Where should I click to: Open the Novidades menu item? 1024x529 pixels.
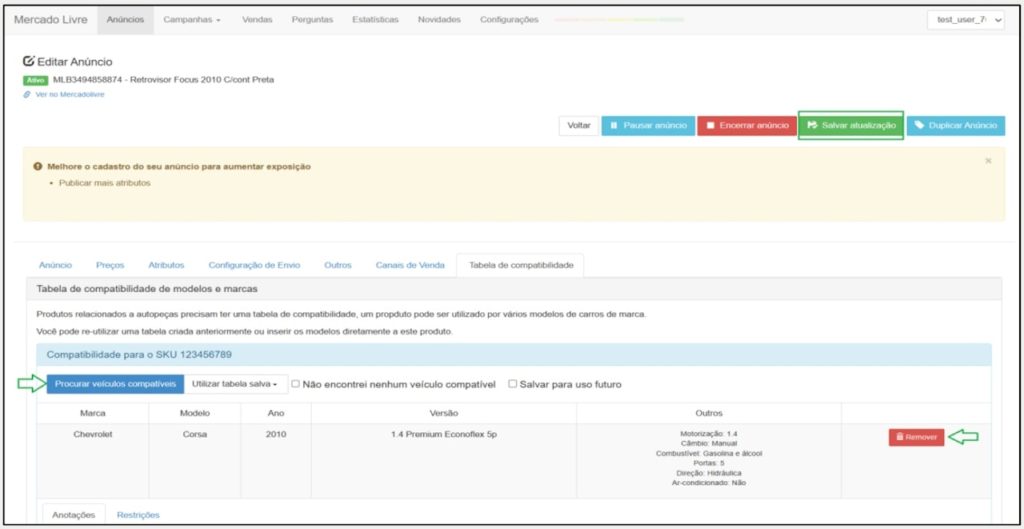point(439,20)
